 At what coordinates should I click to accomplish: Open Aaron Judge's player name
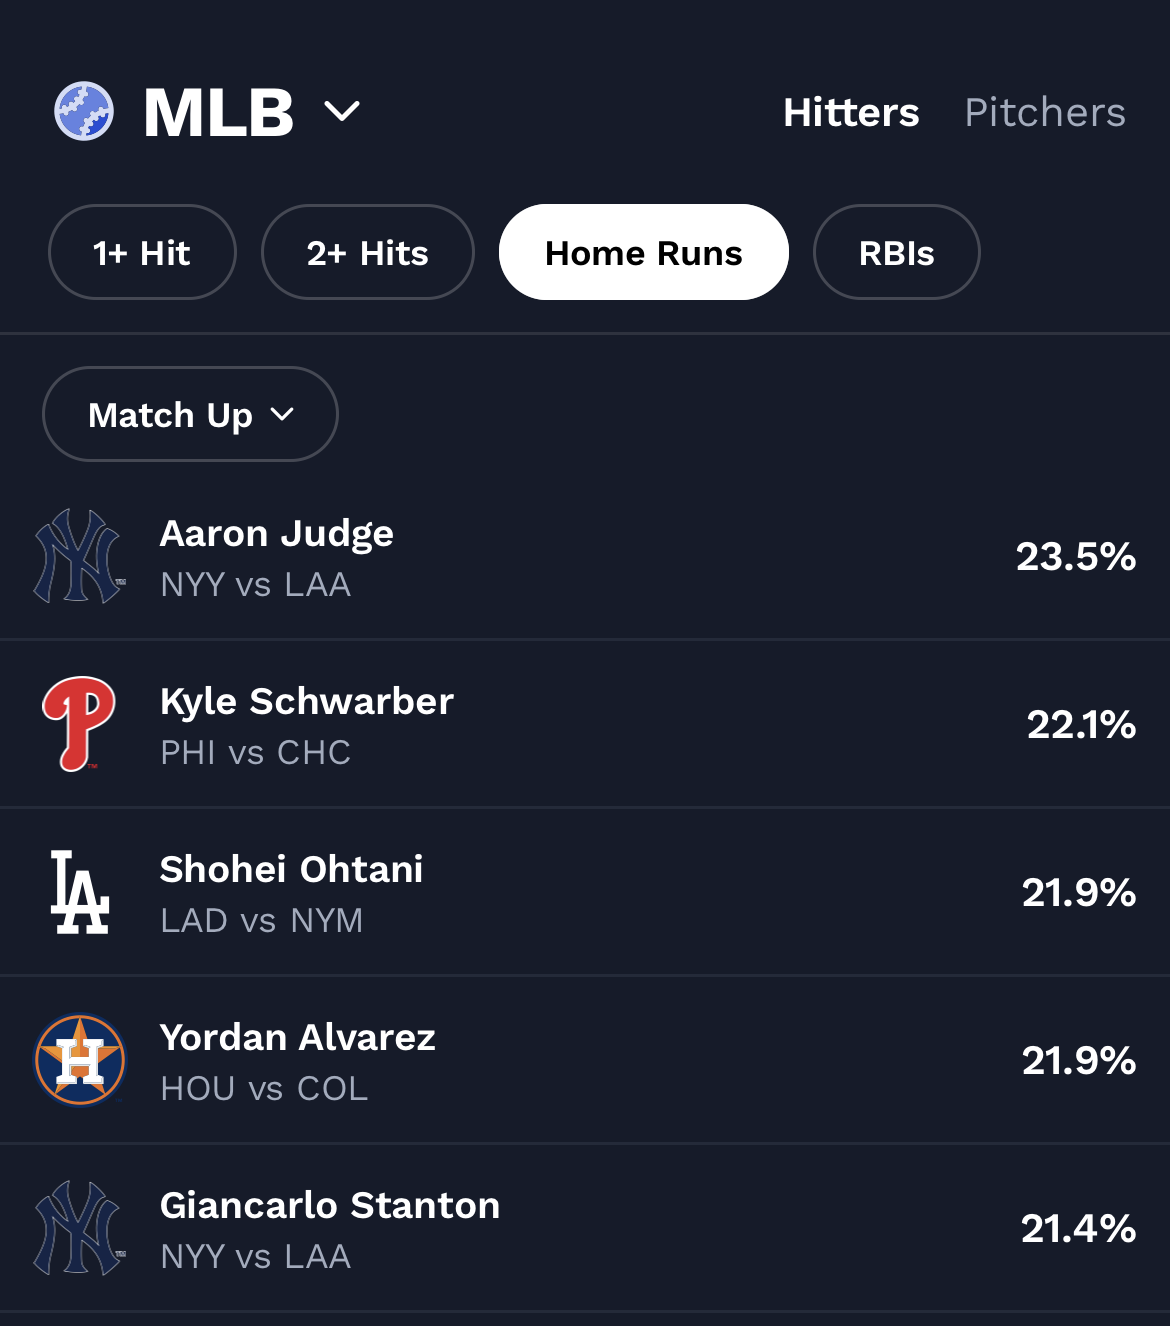277,534
